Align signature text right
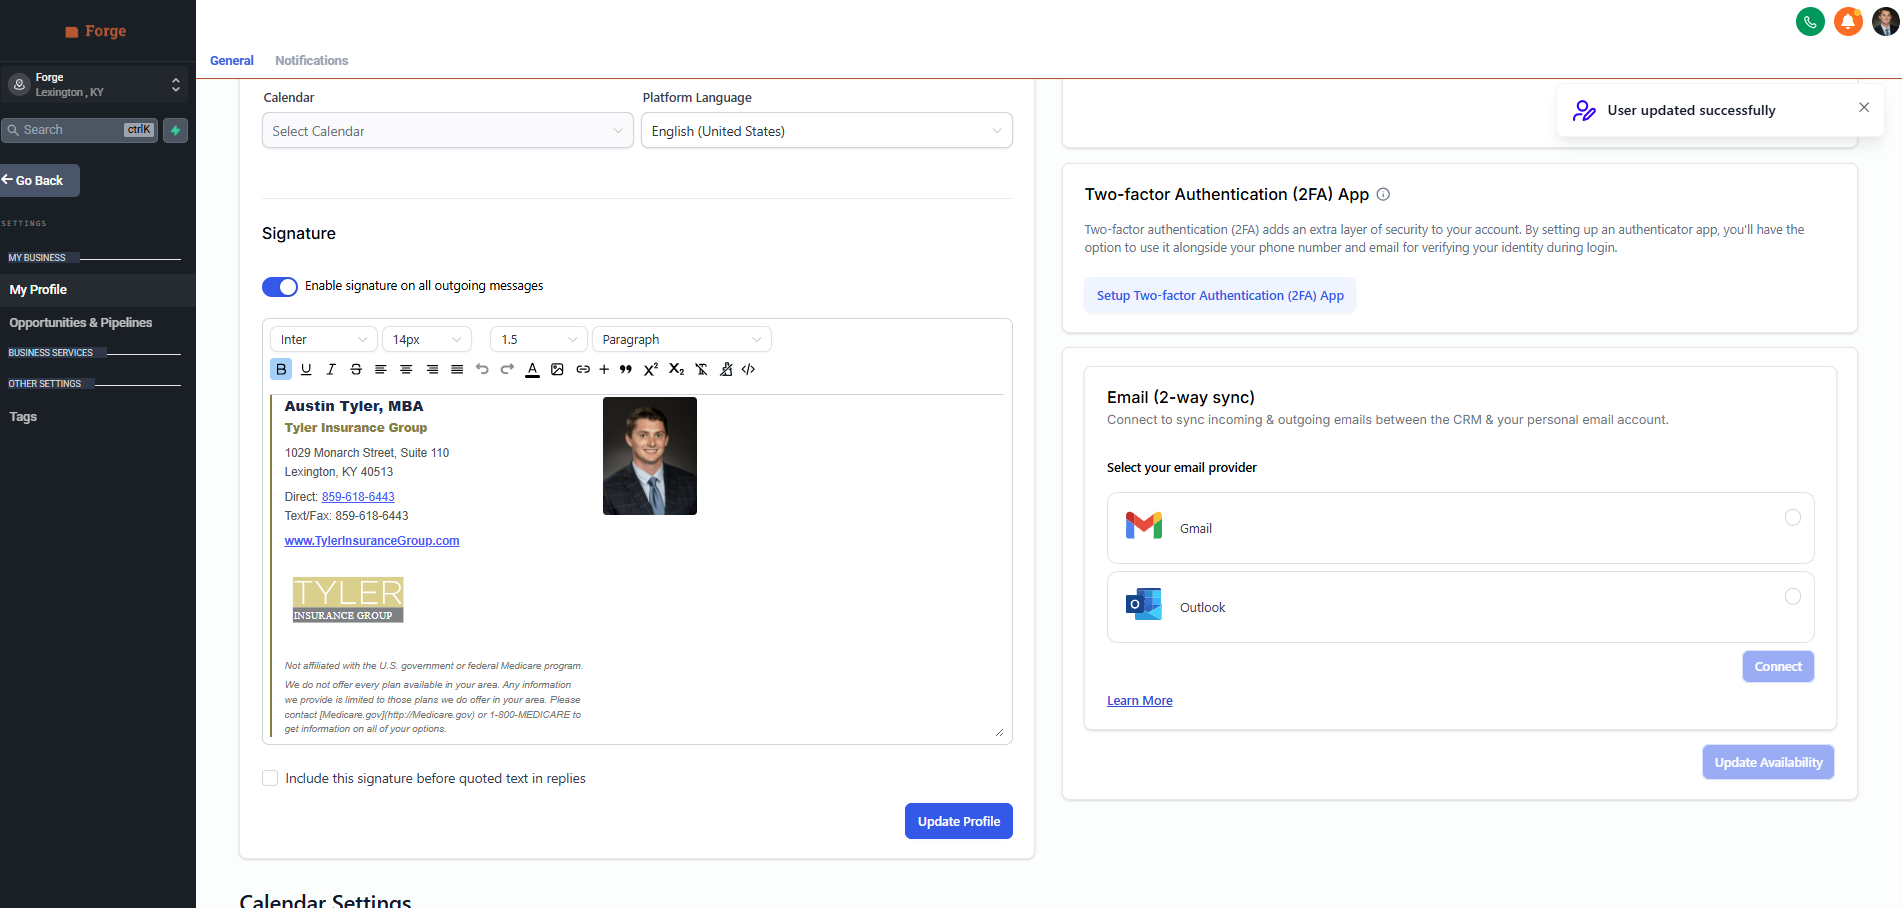The width and height of the screenshot is (1902, 908). (x=432, y=369)
